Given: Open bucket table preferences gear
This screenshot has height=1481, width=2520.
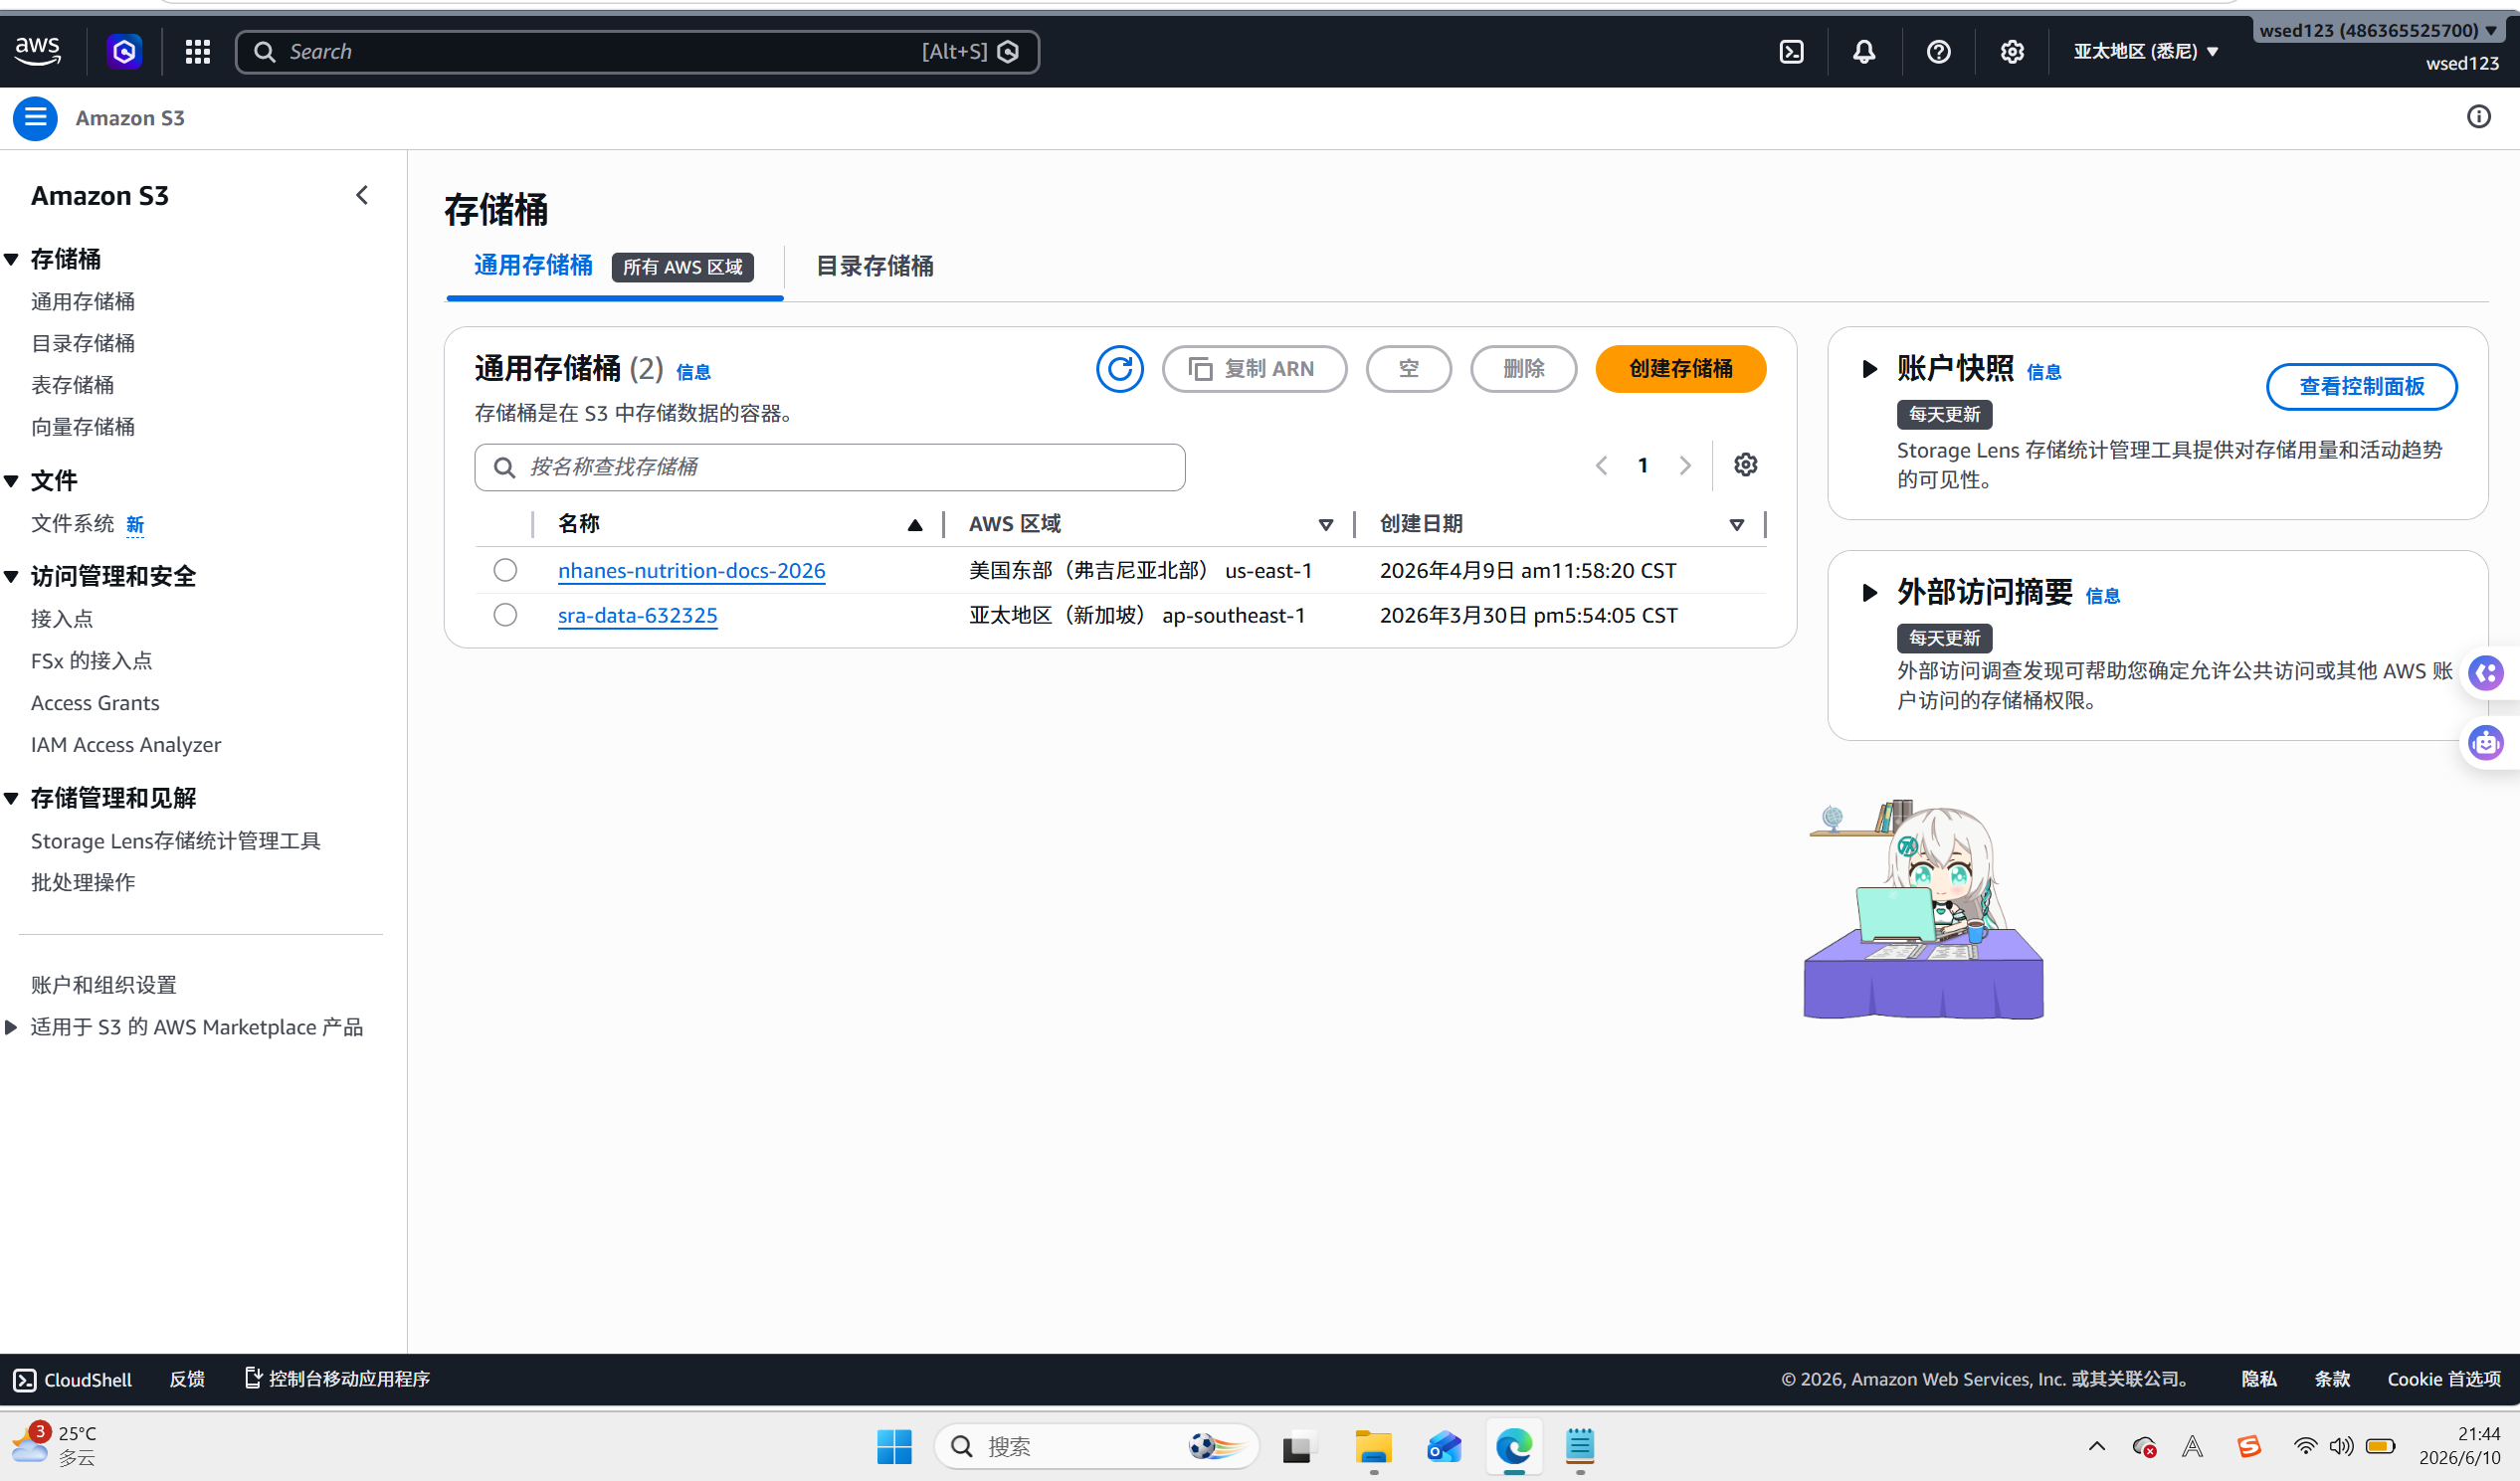Looking at the screenshot, I should click(x=1745, y=464).
